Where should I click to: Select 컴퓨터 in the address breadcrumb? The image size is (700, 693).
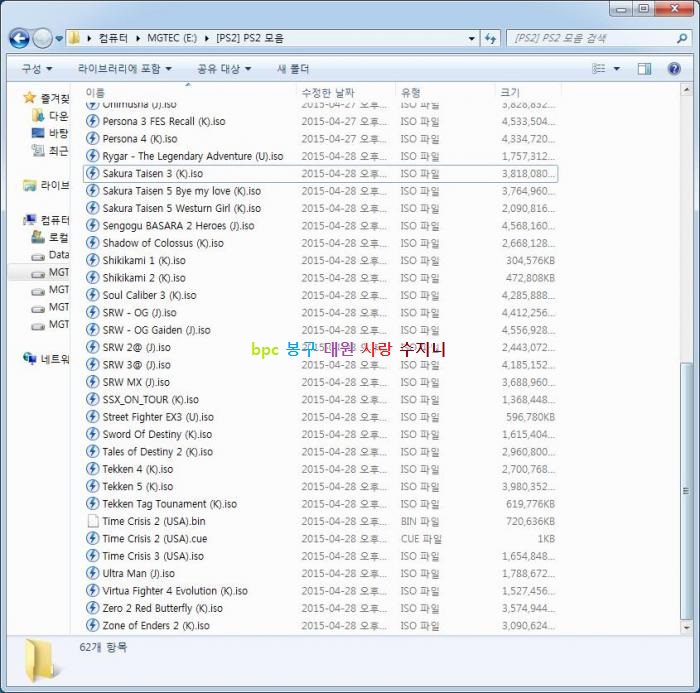[113, 38]
